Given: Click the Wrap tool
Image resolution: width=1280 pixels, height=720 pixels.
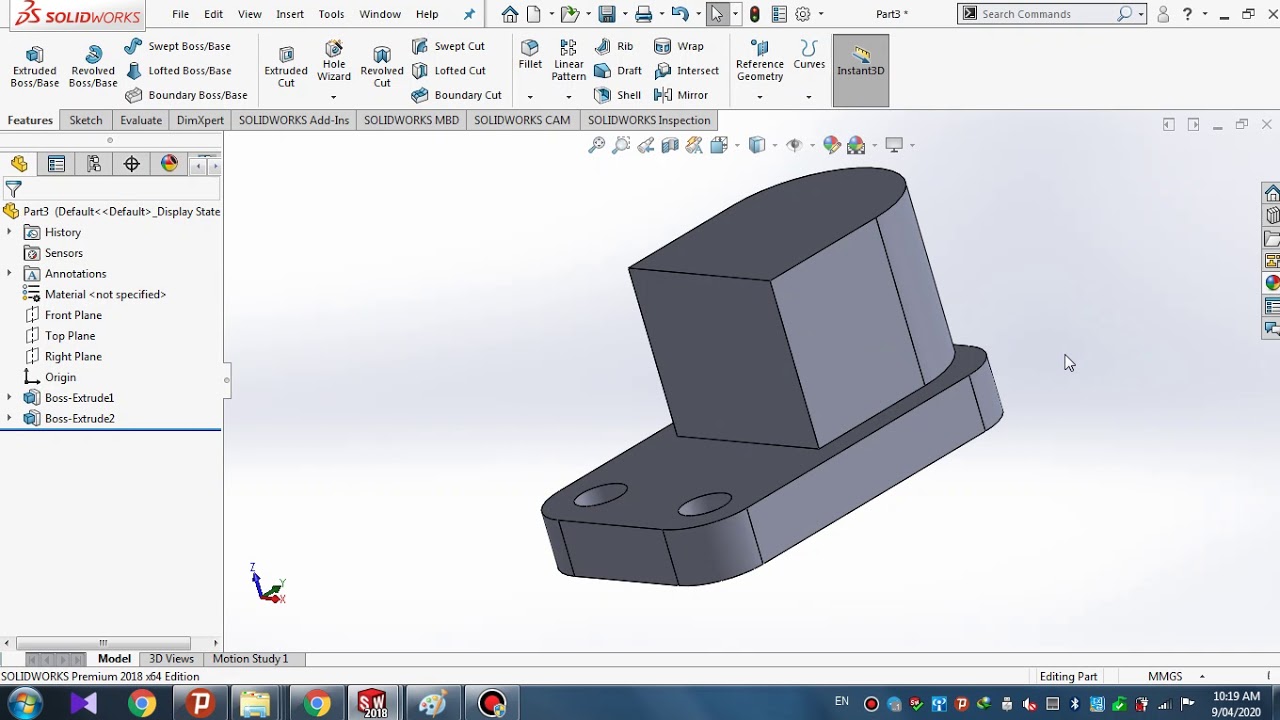Looking at the screenshot, I should 679,46.
